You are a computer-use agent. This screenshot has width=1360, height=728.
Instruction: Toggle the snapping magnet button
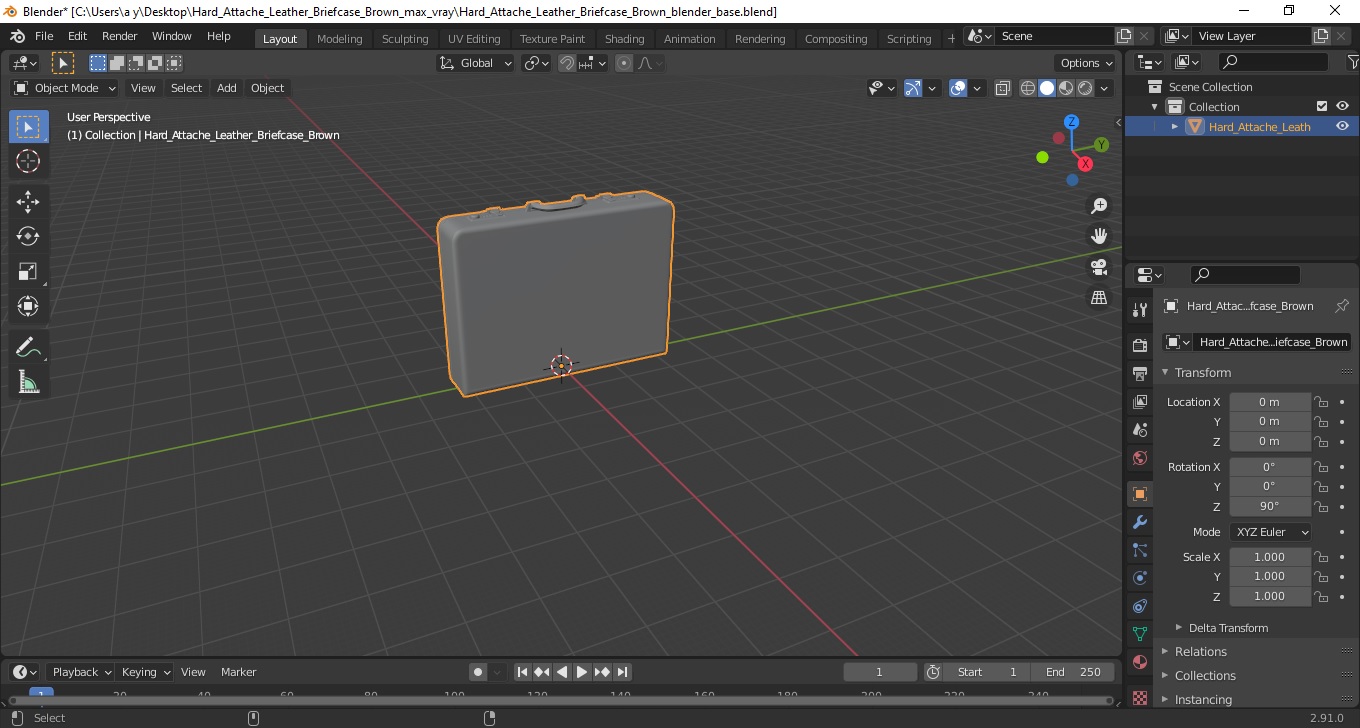tap(567, 63)
